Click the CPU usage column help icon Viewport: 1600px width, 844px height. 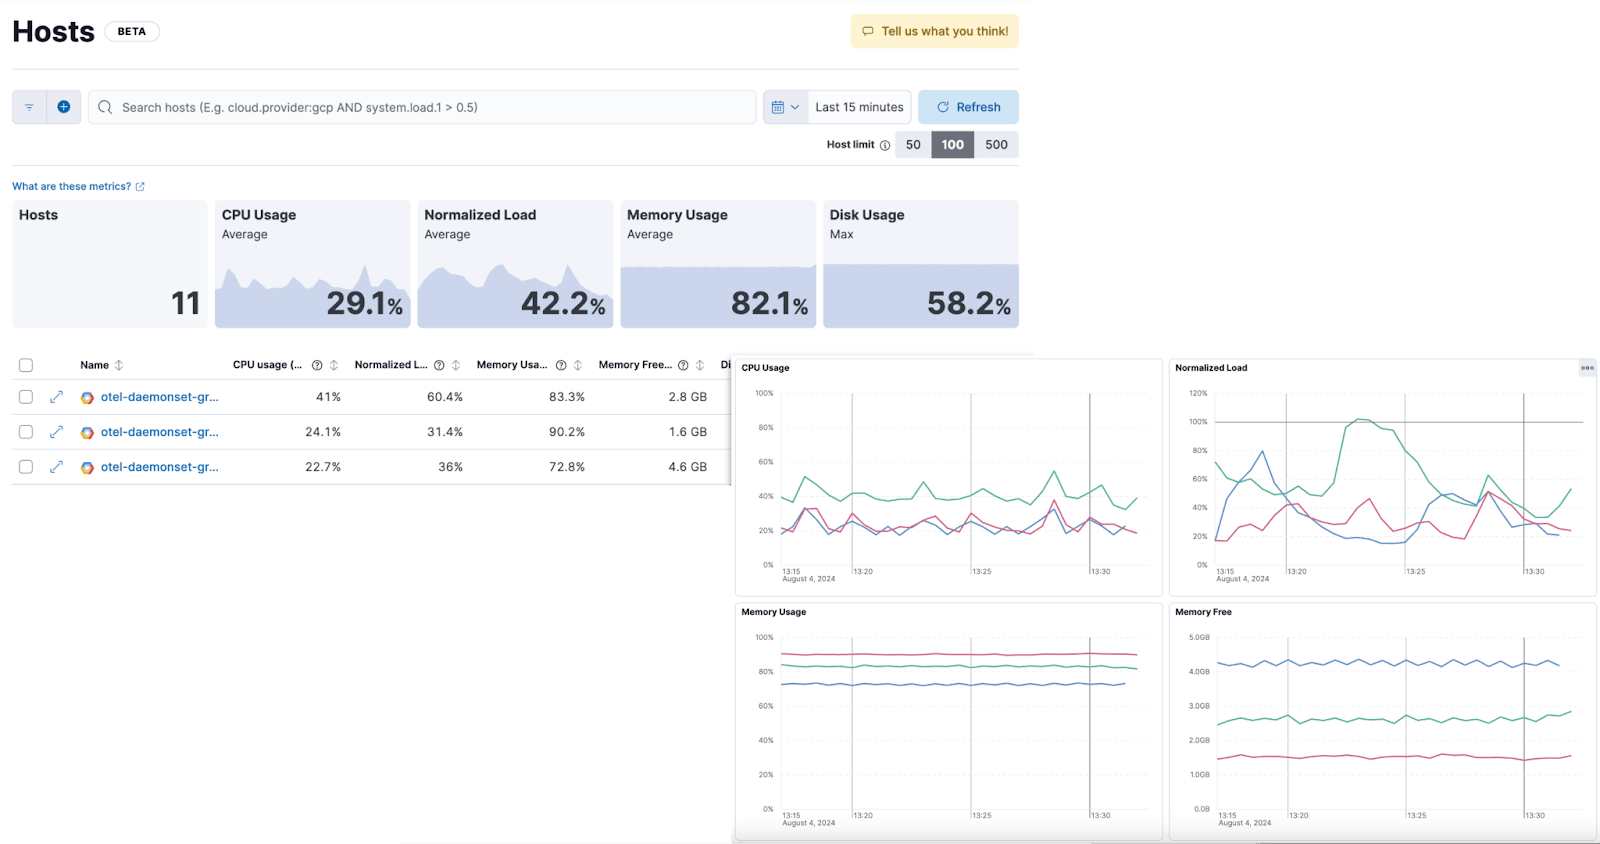pos(317,365)
